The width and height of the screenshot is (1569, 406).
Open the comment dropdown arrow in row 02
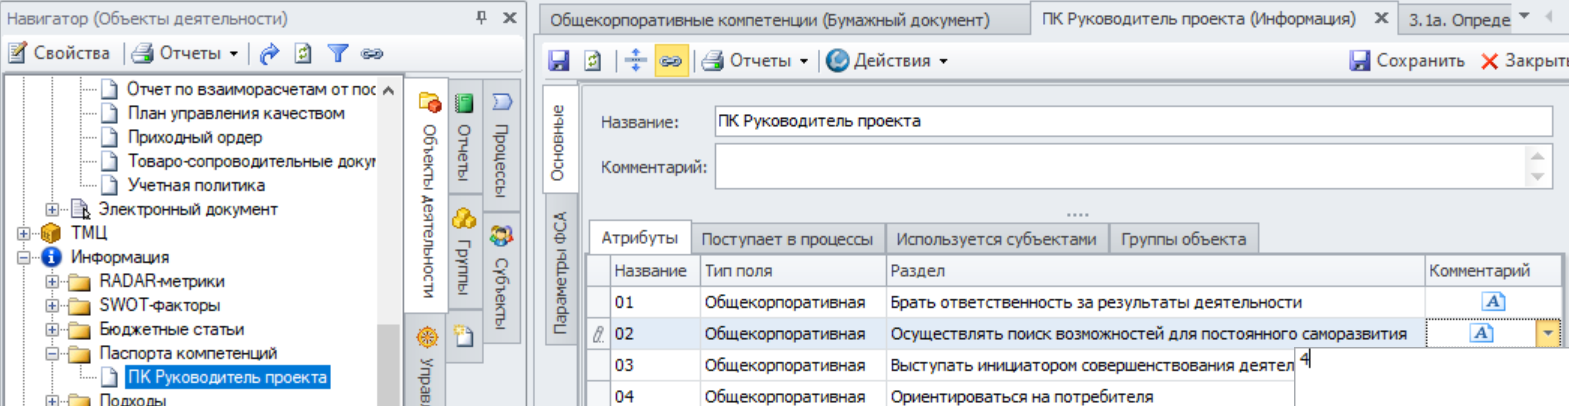(1547, 334)
